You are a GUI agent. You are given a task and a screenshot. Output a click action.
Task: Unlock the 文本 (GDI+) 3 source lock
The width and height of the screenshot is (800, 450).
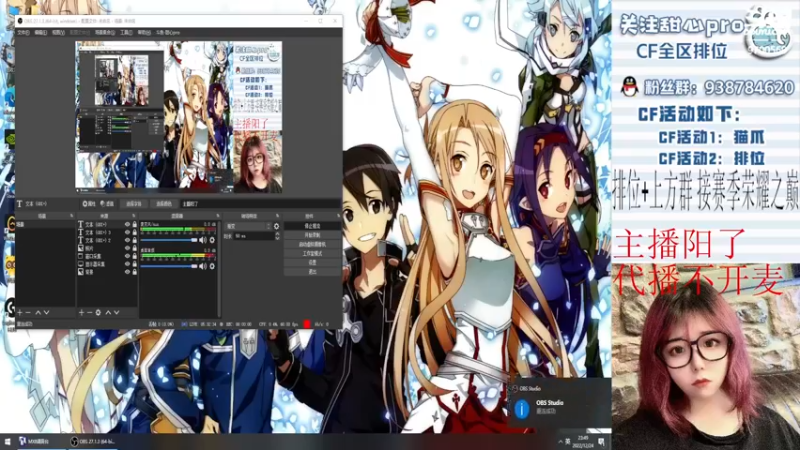135,232
